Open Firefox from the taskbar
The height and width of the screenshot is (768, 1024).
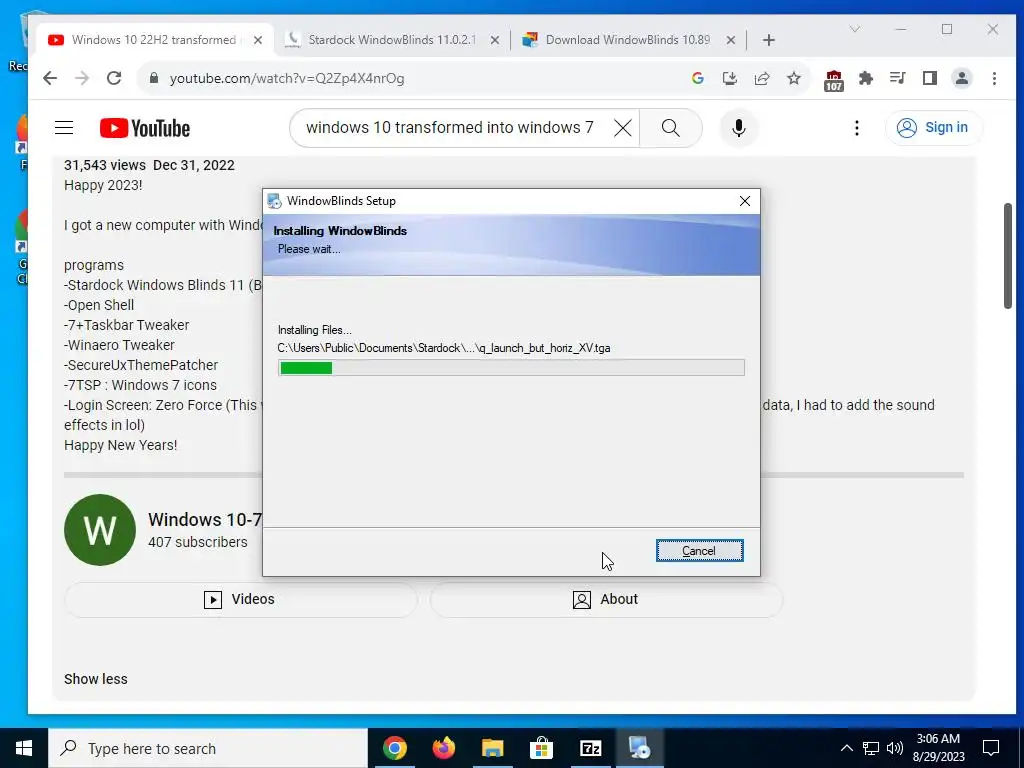(443, 748)
